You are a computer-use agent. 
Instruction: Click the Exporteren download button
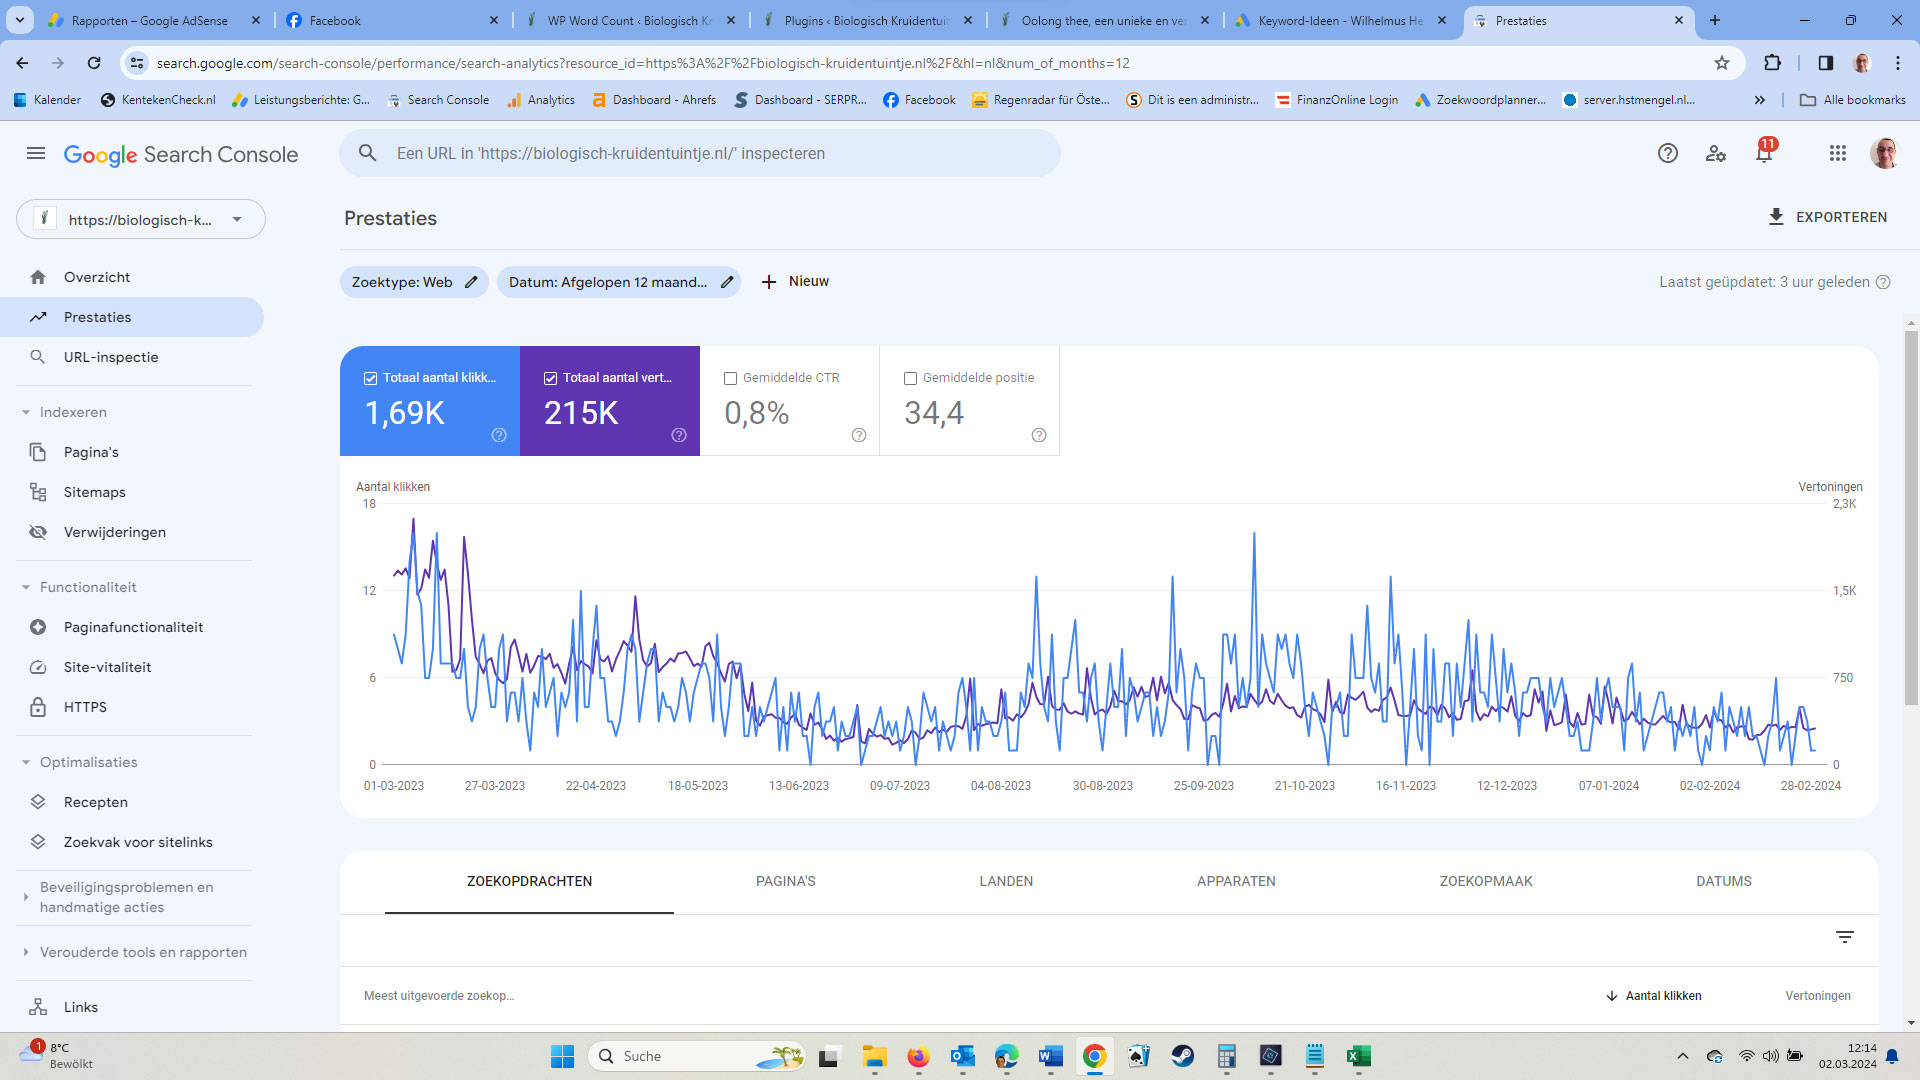[1827, 217]
